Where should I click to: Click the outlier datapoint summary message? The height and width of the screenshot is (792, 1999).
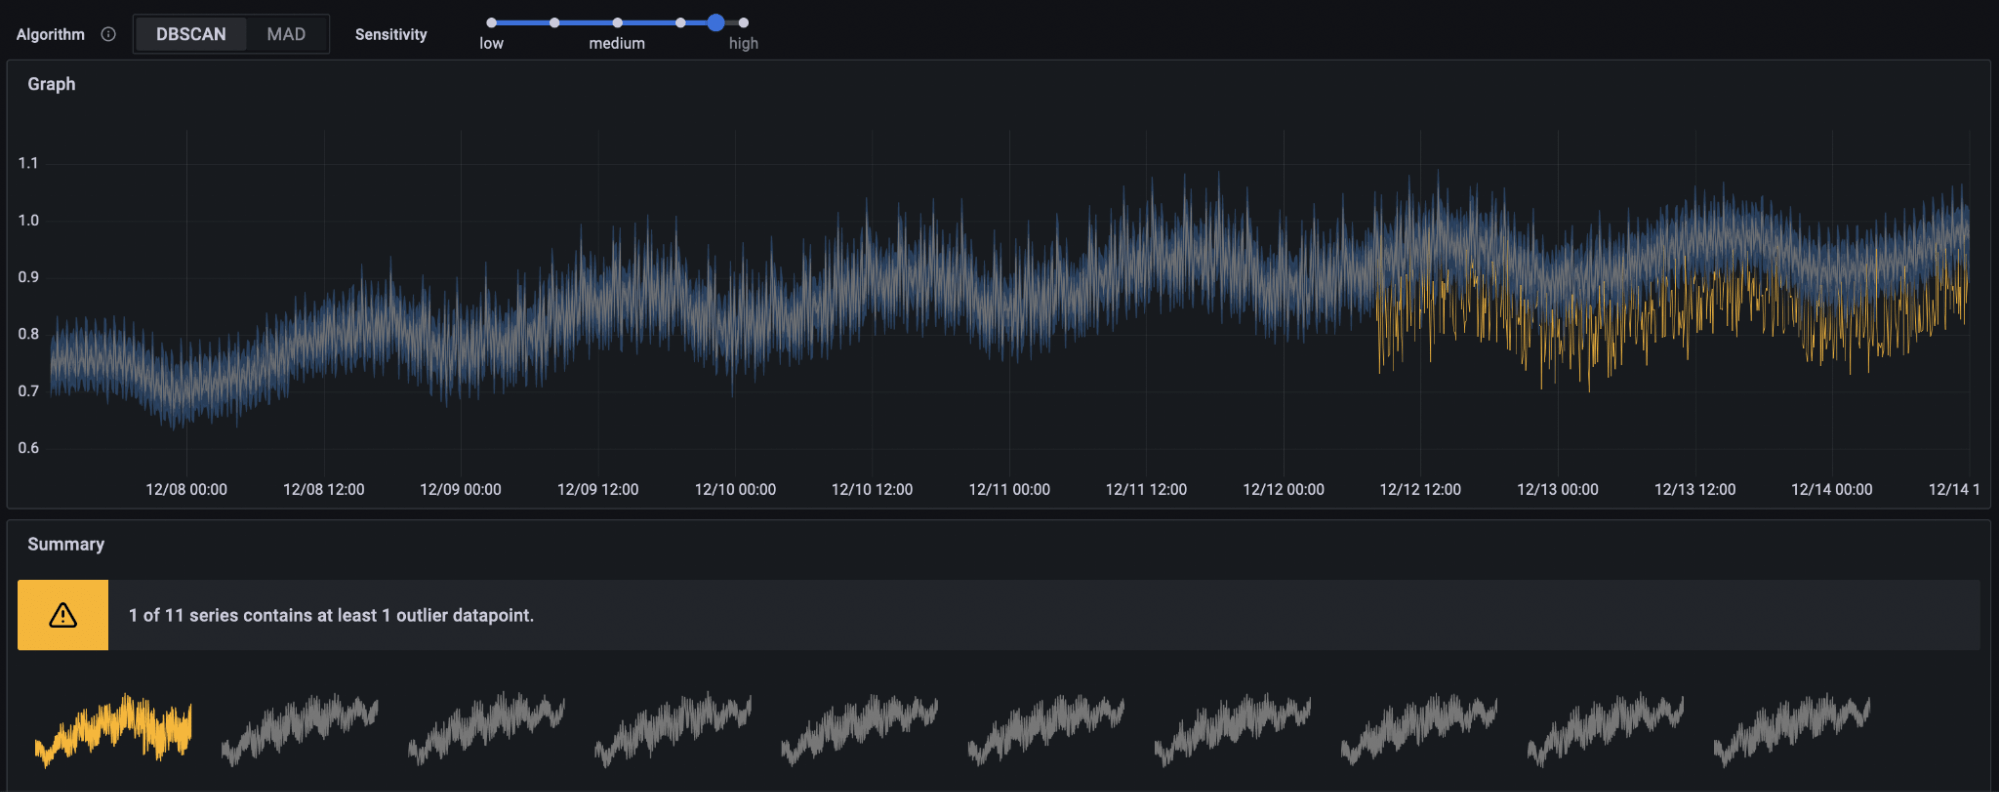pyautogui.click(x=331, y=615)
